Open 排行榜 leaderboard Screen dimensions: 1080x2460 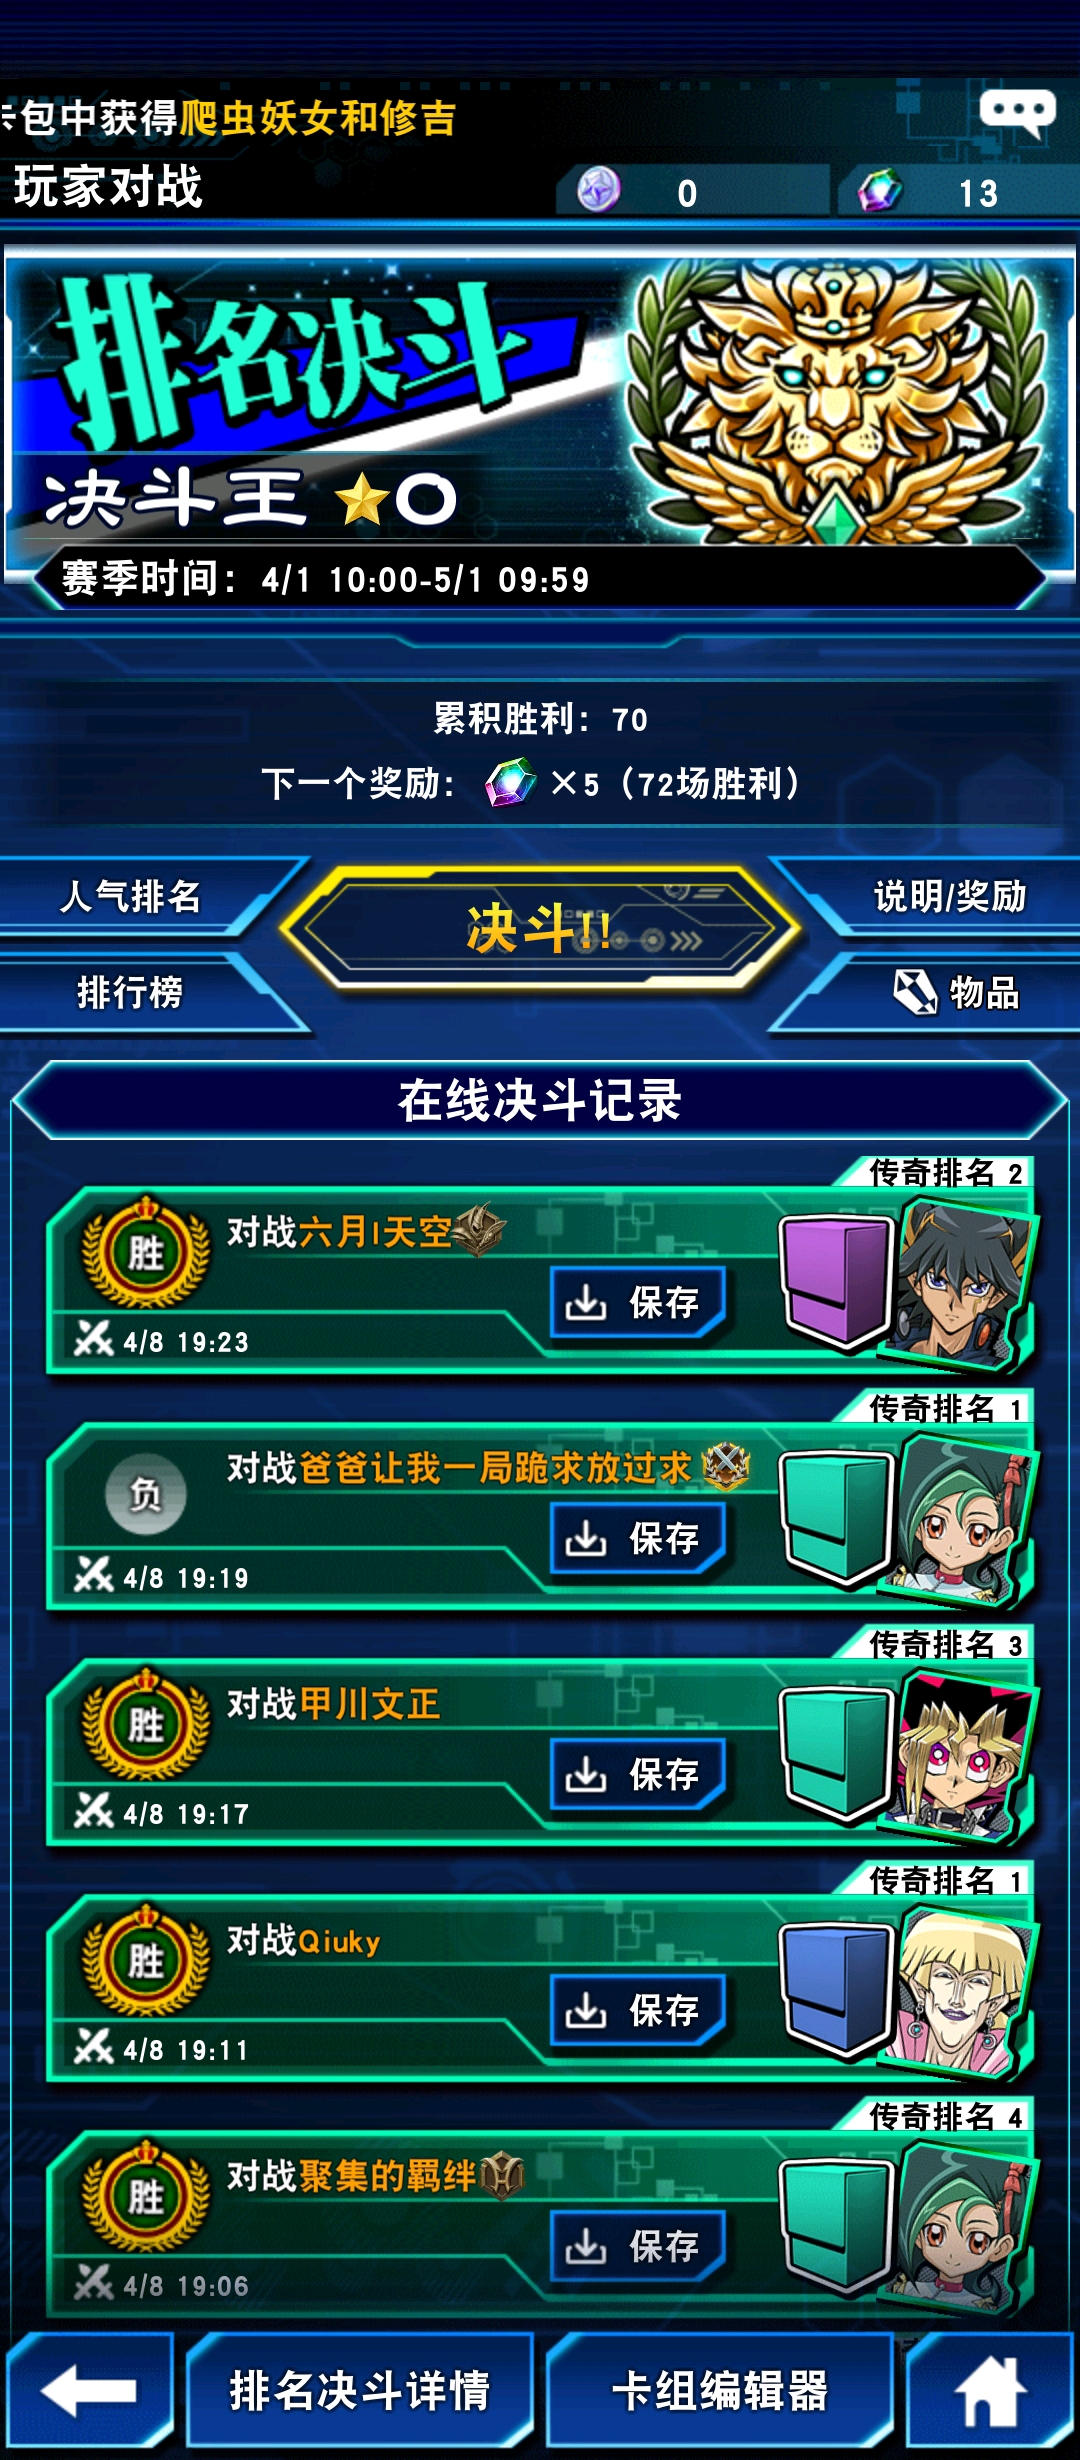pyautogui.click(x=131, y=992)
